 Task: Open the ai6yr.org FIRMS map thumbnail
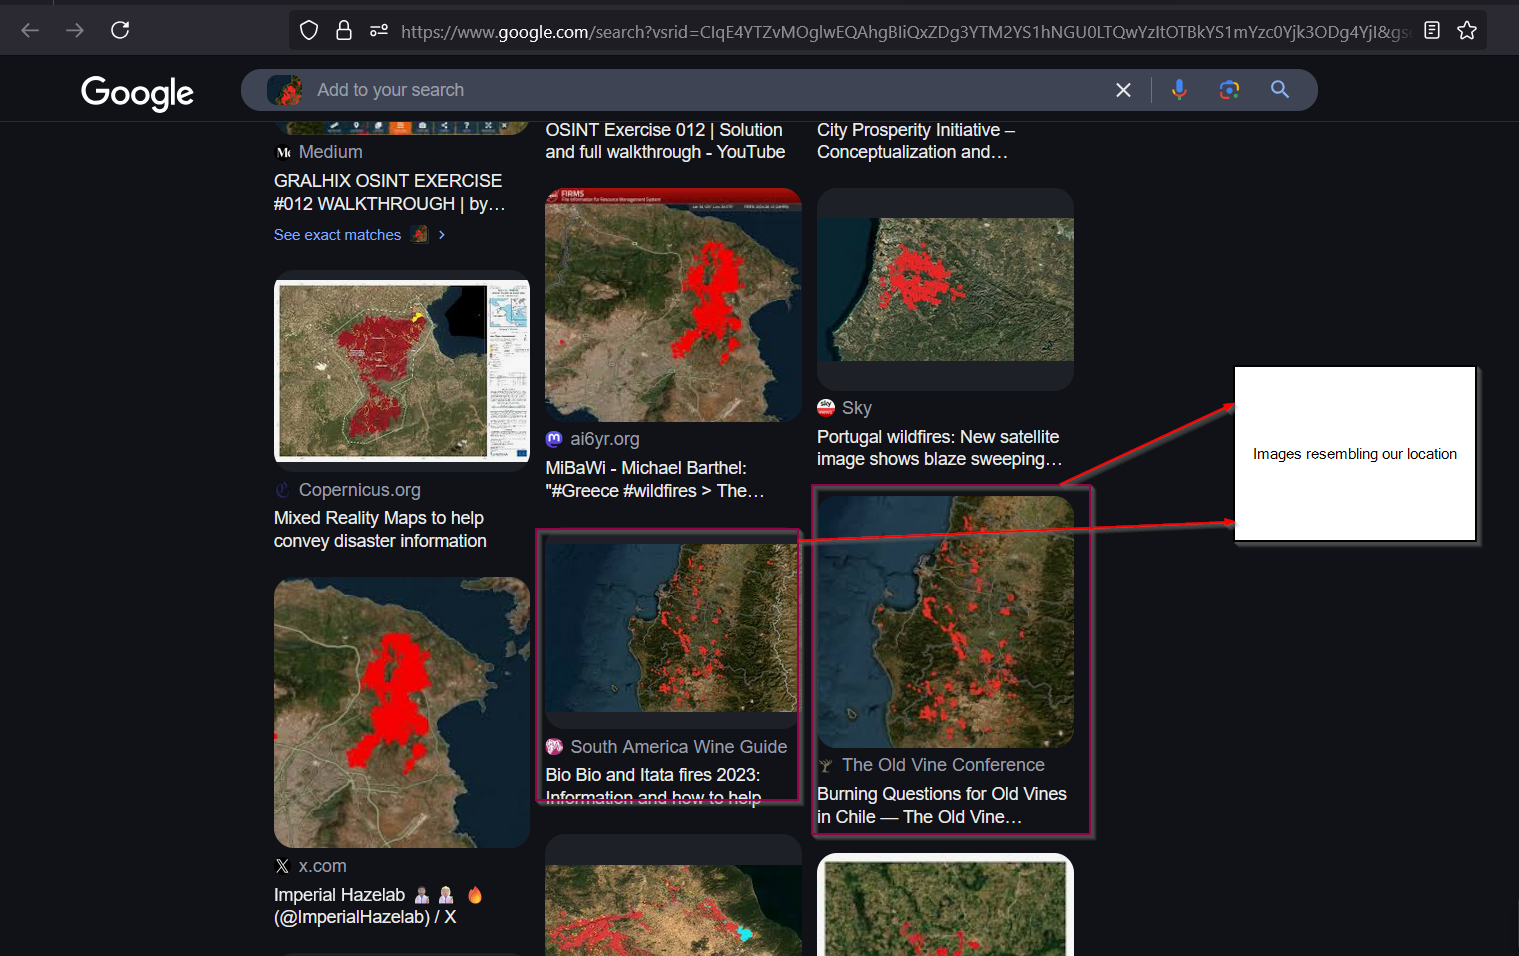point(673,305)
